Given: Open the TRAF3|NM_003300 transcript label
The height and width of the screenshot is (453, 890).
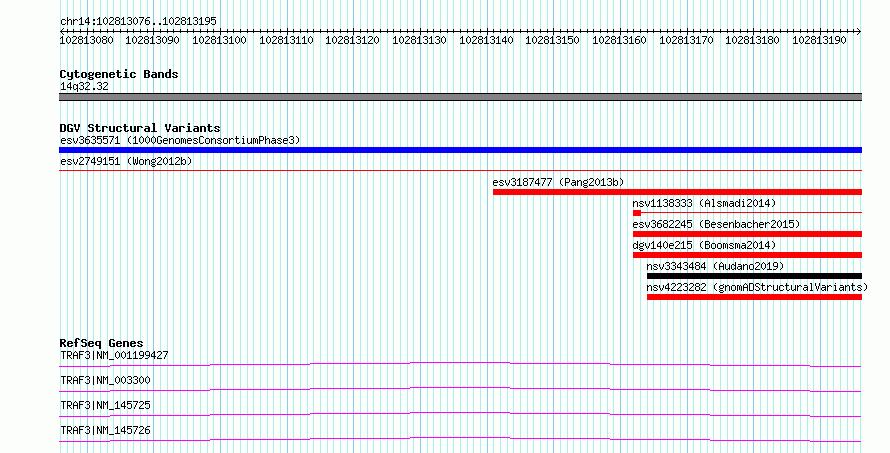Looking at the screenshot, I should coord(105,380).
